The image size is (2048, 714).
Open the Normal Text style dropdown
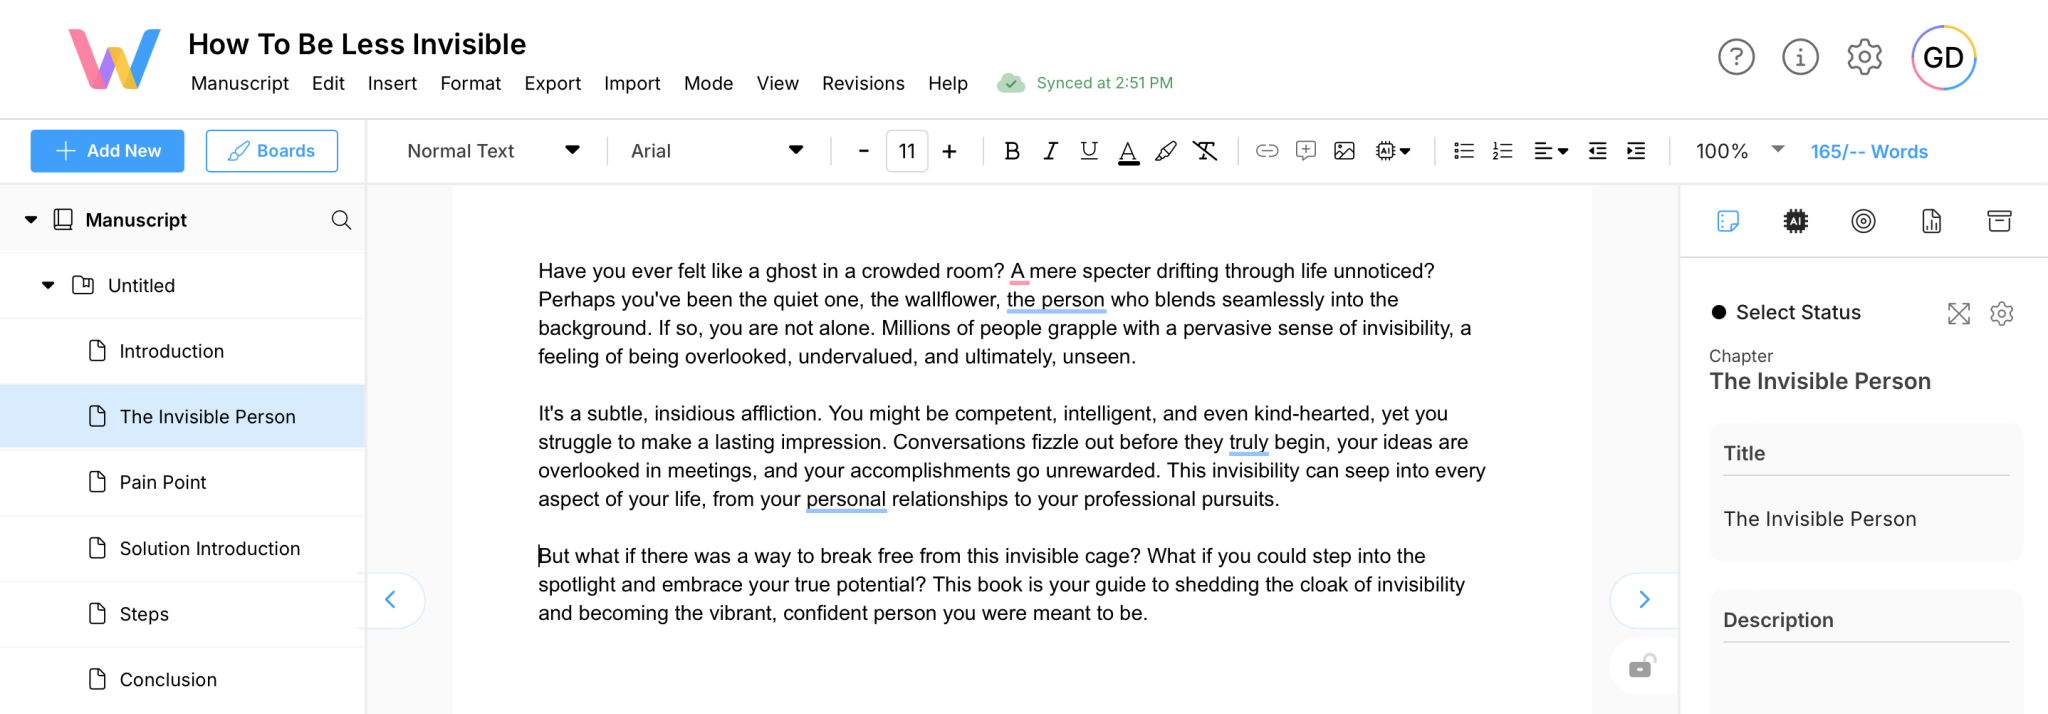pos(493,151)
